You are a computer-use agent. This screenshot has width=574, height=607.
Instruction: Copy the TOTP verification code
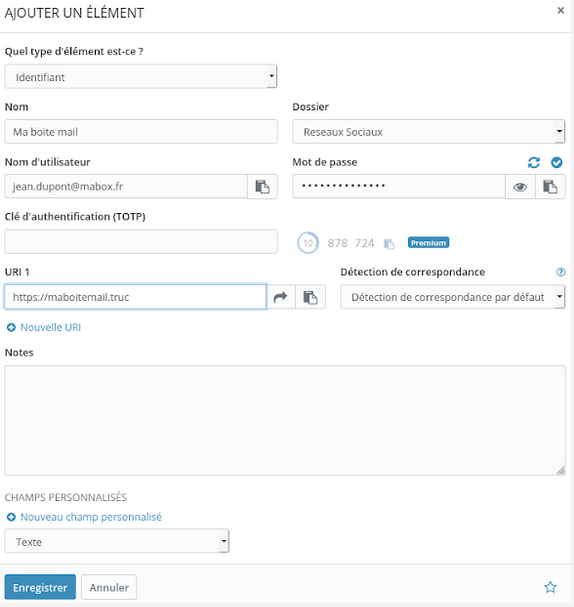coord(389,243)
